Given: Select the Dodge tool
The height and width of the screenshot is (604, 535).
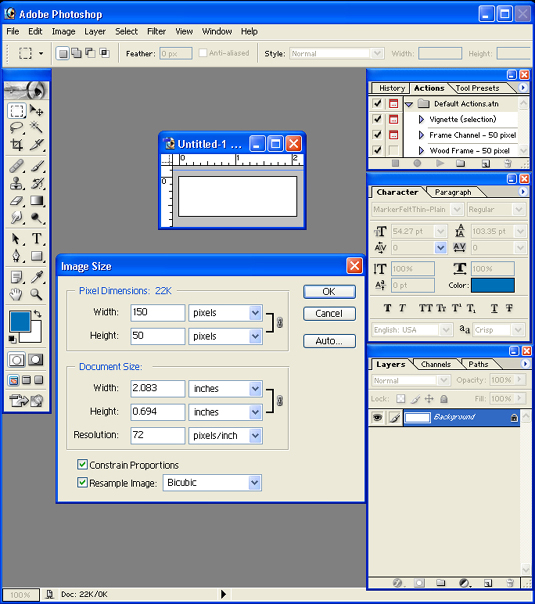Looking at the screenshot, I should point(37,218).
